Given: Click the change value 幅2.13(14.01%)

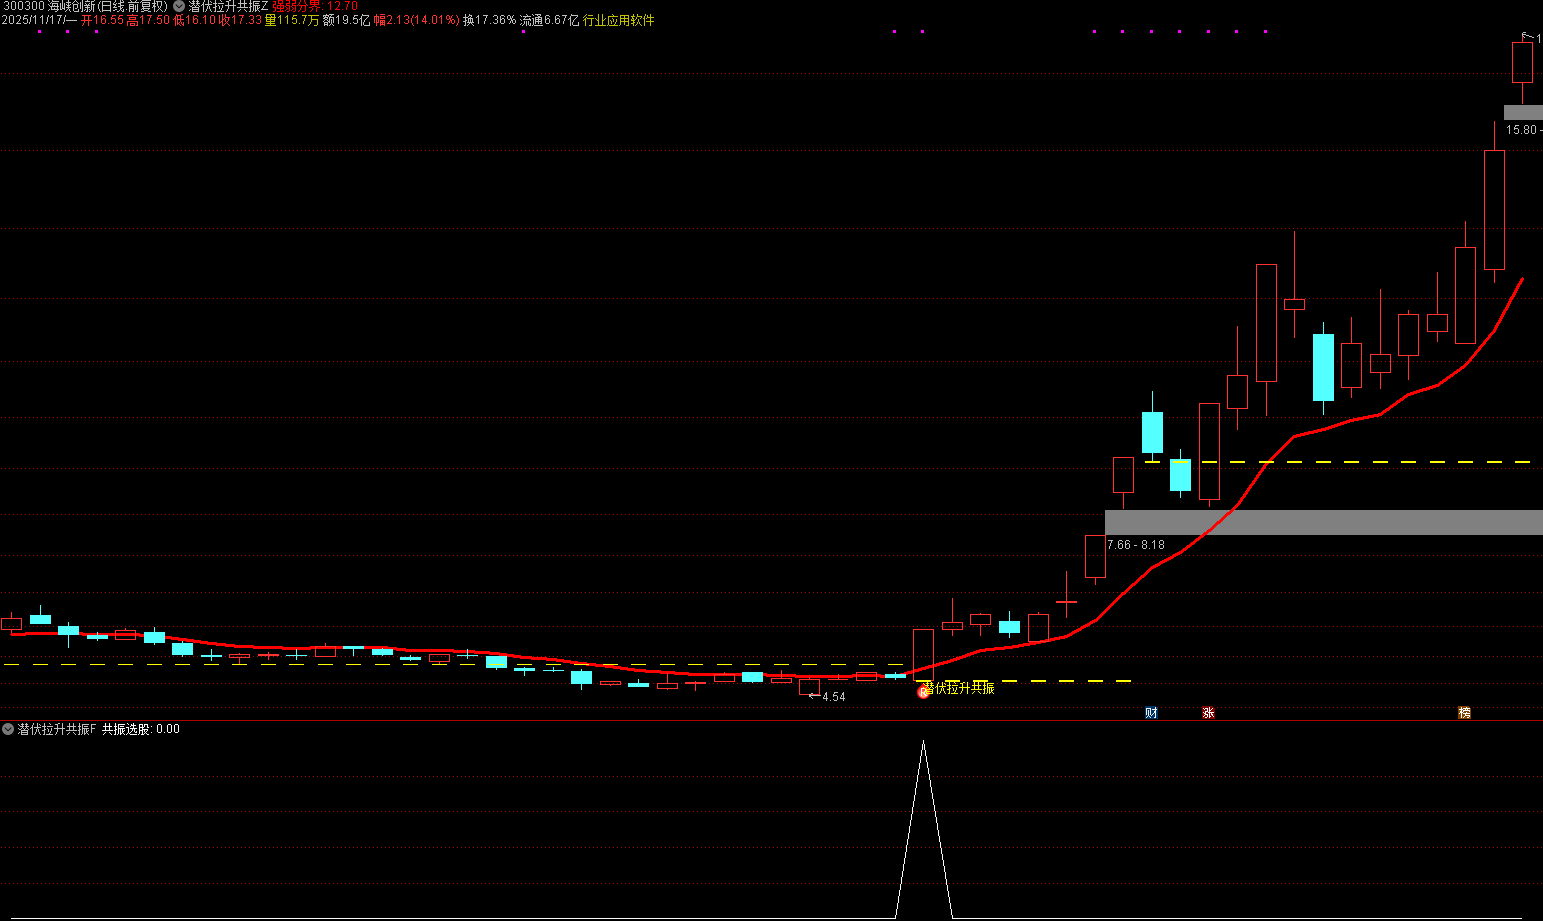Looking at the screenshot, I should [417, 20].
